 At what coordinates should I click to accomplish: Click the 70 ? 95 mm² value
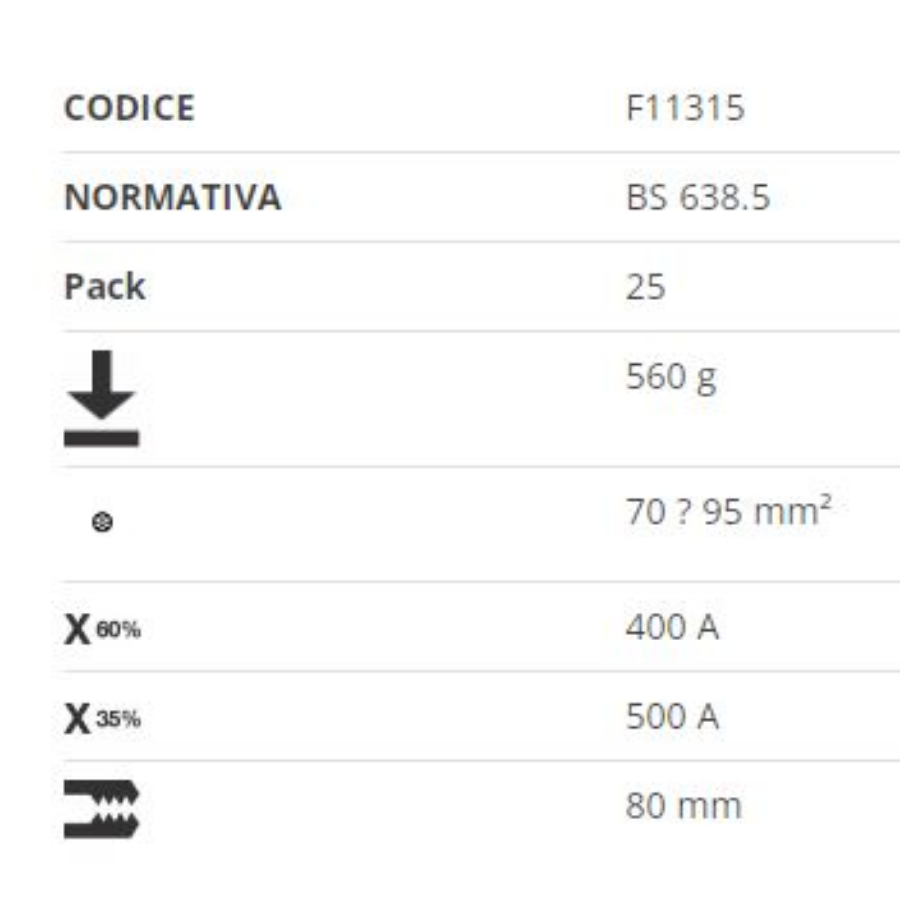point(729,510)
